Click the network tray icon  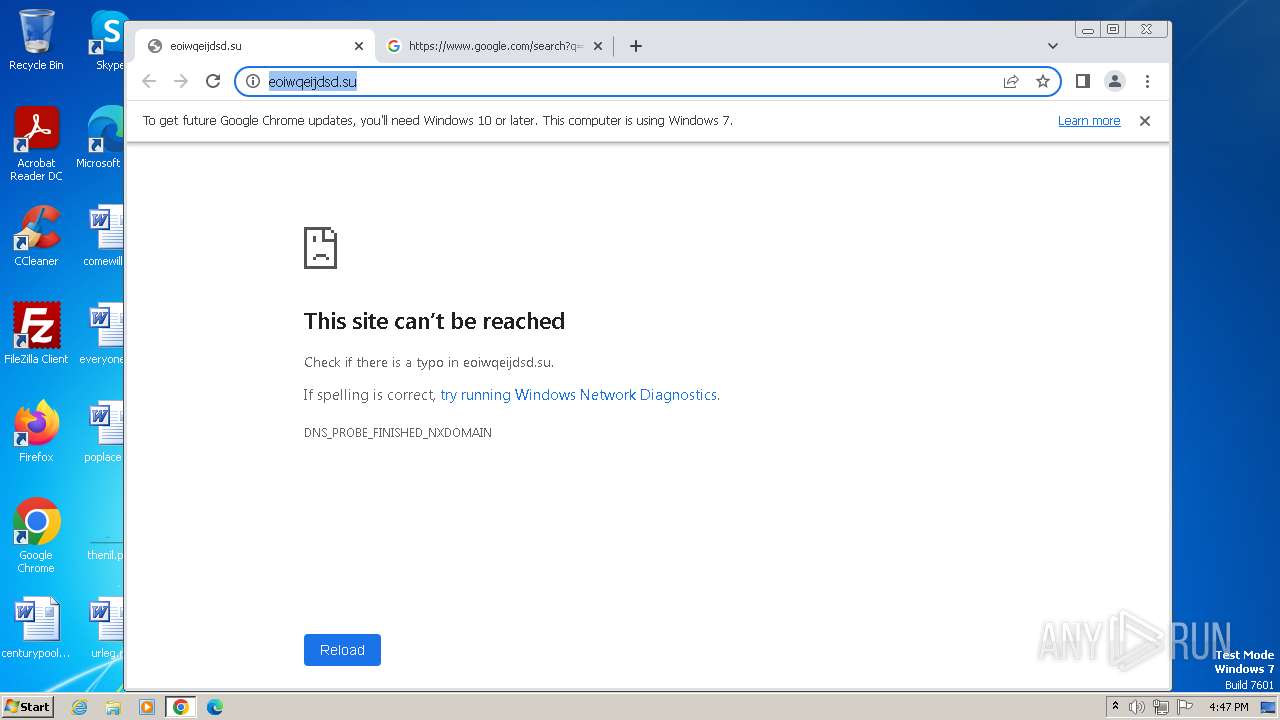tap(1161, 707)
